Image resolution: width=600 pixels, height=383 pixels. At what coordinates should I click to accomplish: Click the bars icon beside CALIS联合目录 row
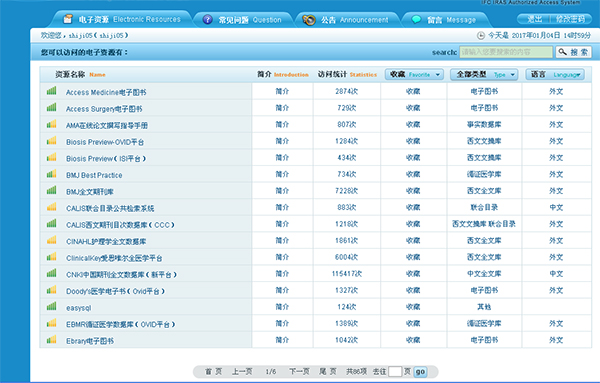pos(51,207)
